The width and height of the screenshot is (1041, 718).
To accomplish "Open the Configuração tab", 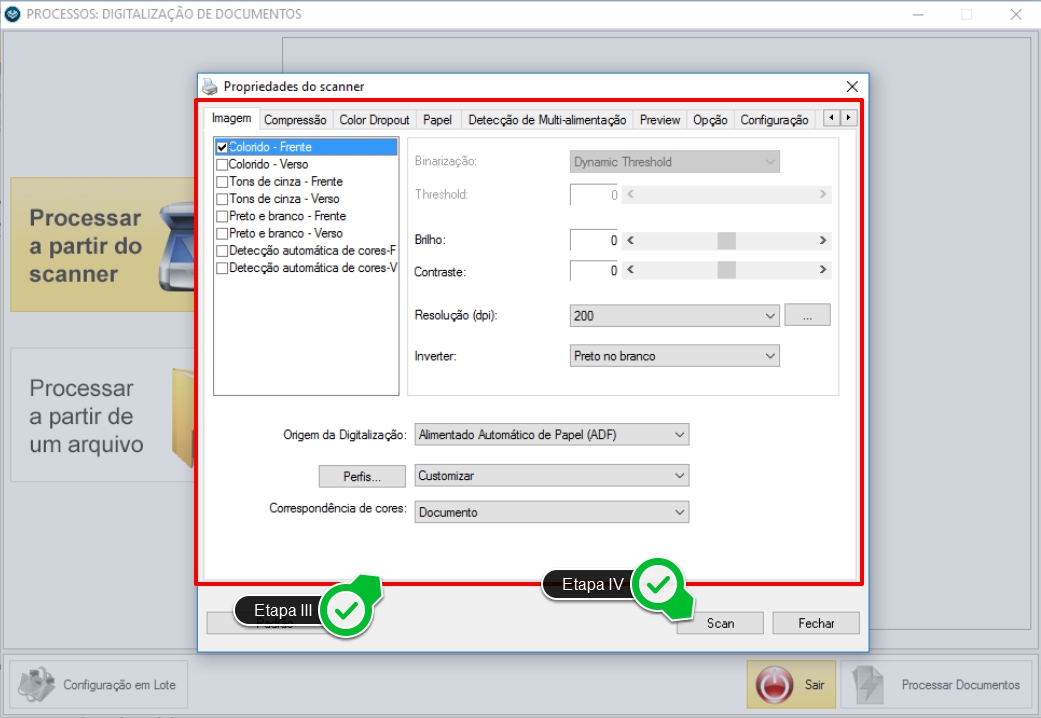I will coord(774,120).
